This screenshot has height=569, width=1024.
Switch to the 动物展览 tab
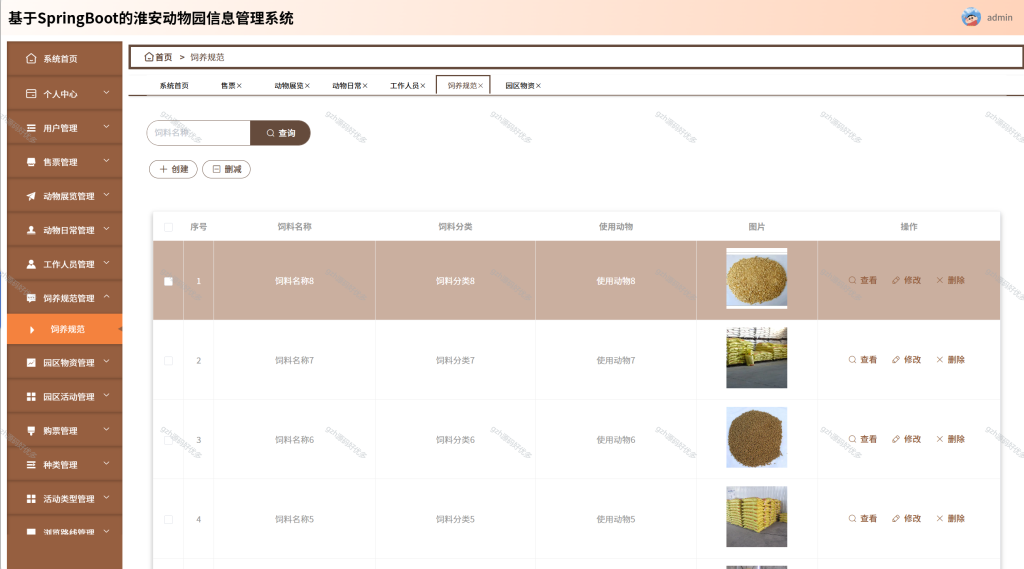[289, 86]
